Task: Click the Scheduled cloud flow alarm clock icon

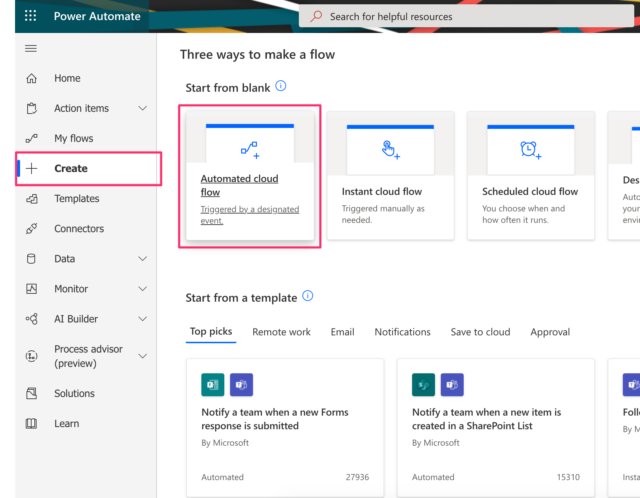Action: (531, 150)
